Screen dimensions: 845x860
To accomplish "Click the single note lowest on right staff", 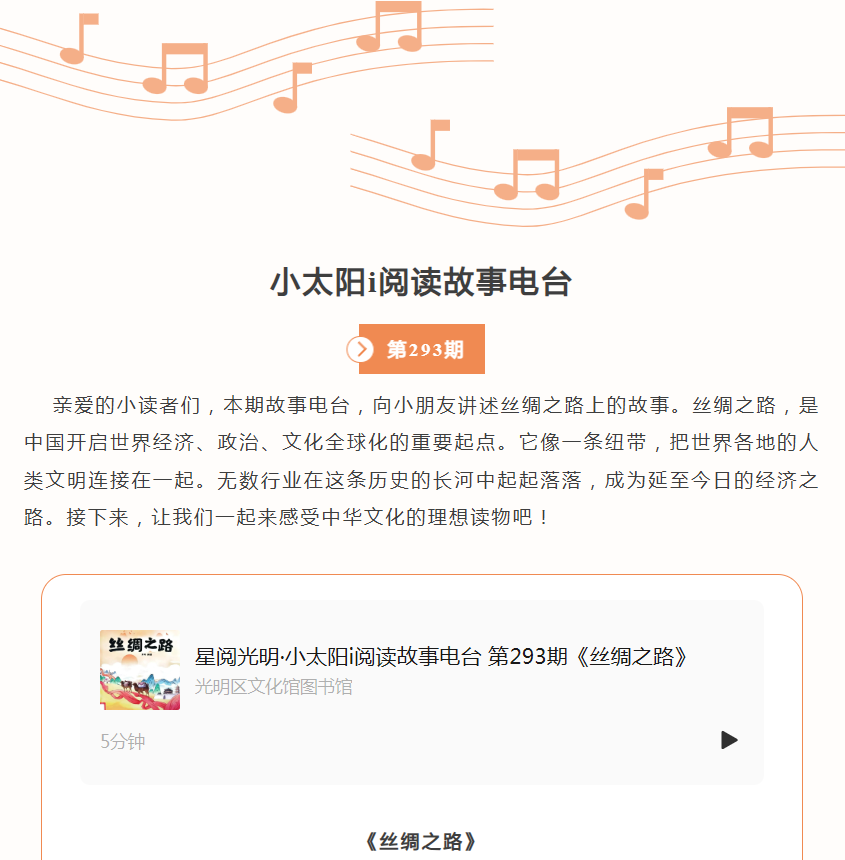I will coord(644,194).
